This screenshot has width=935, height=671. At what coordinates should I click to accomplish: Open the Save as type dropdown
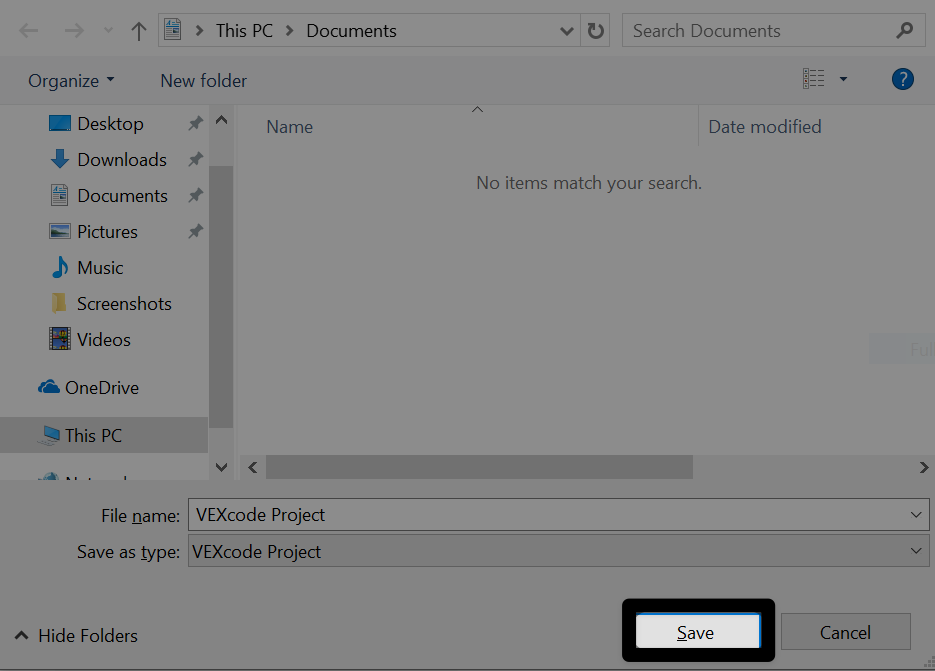point(917,551)
